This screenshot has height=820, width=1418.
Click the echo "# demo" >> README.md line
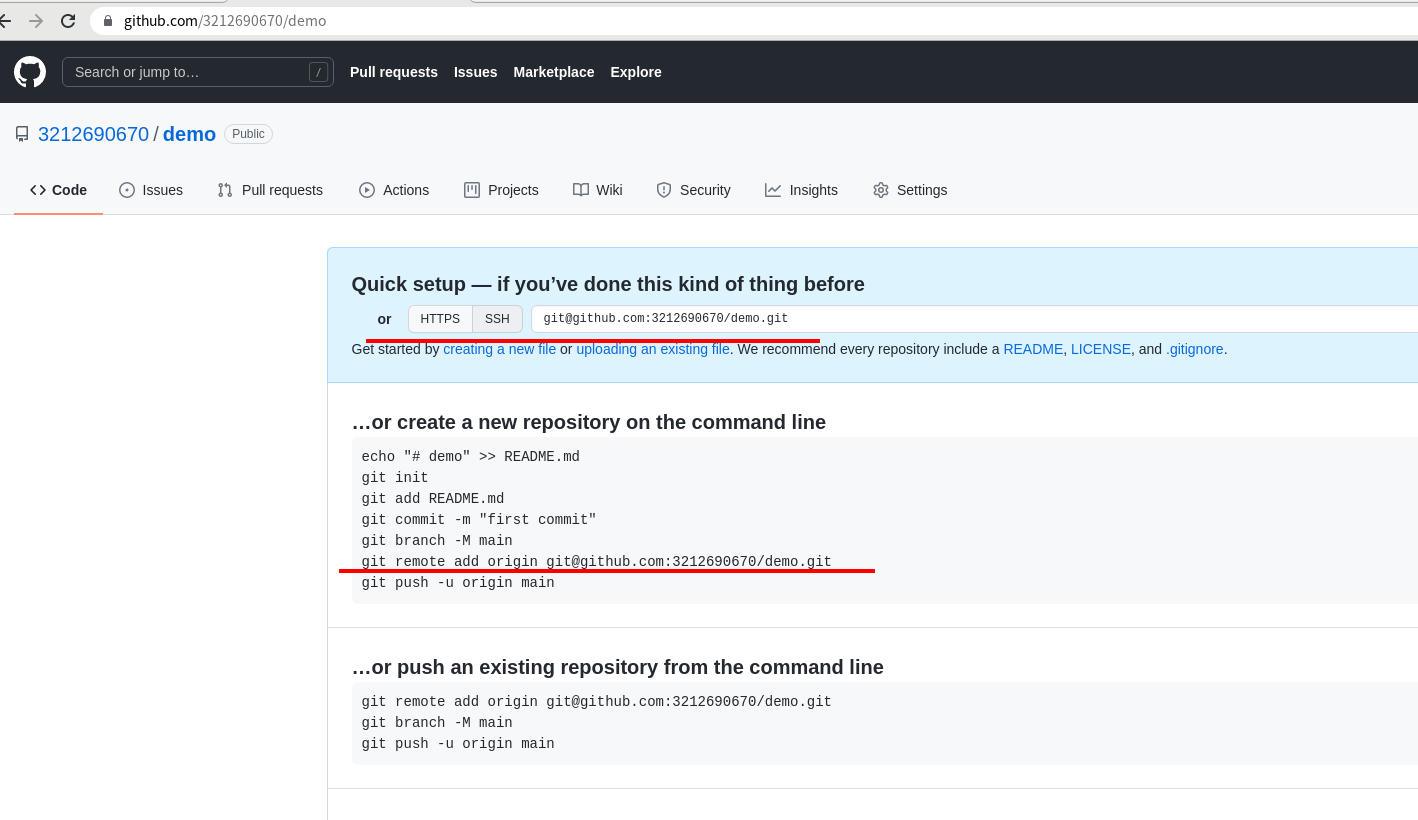(471, 457)
